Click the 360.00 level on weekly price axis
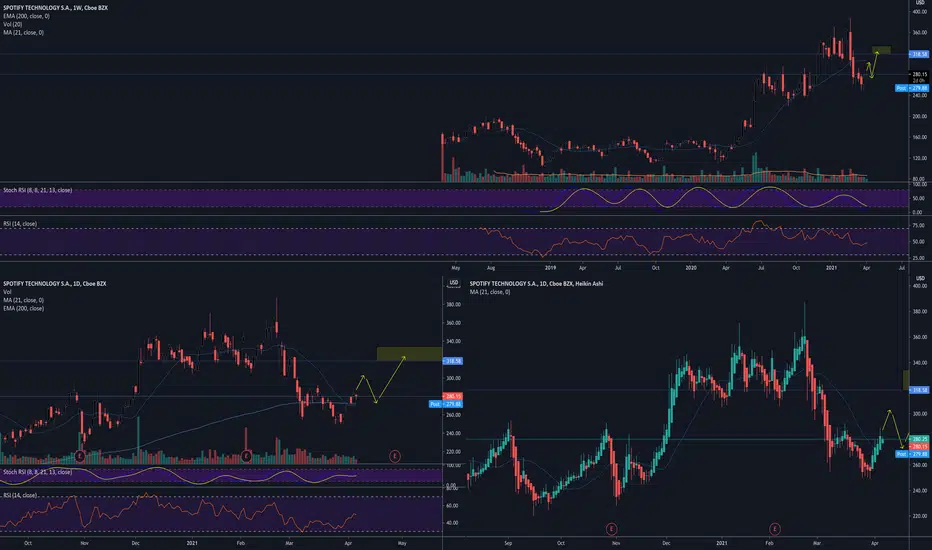Image resolution: width=932 pixels, height=550 pixels. pos(920,33)
